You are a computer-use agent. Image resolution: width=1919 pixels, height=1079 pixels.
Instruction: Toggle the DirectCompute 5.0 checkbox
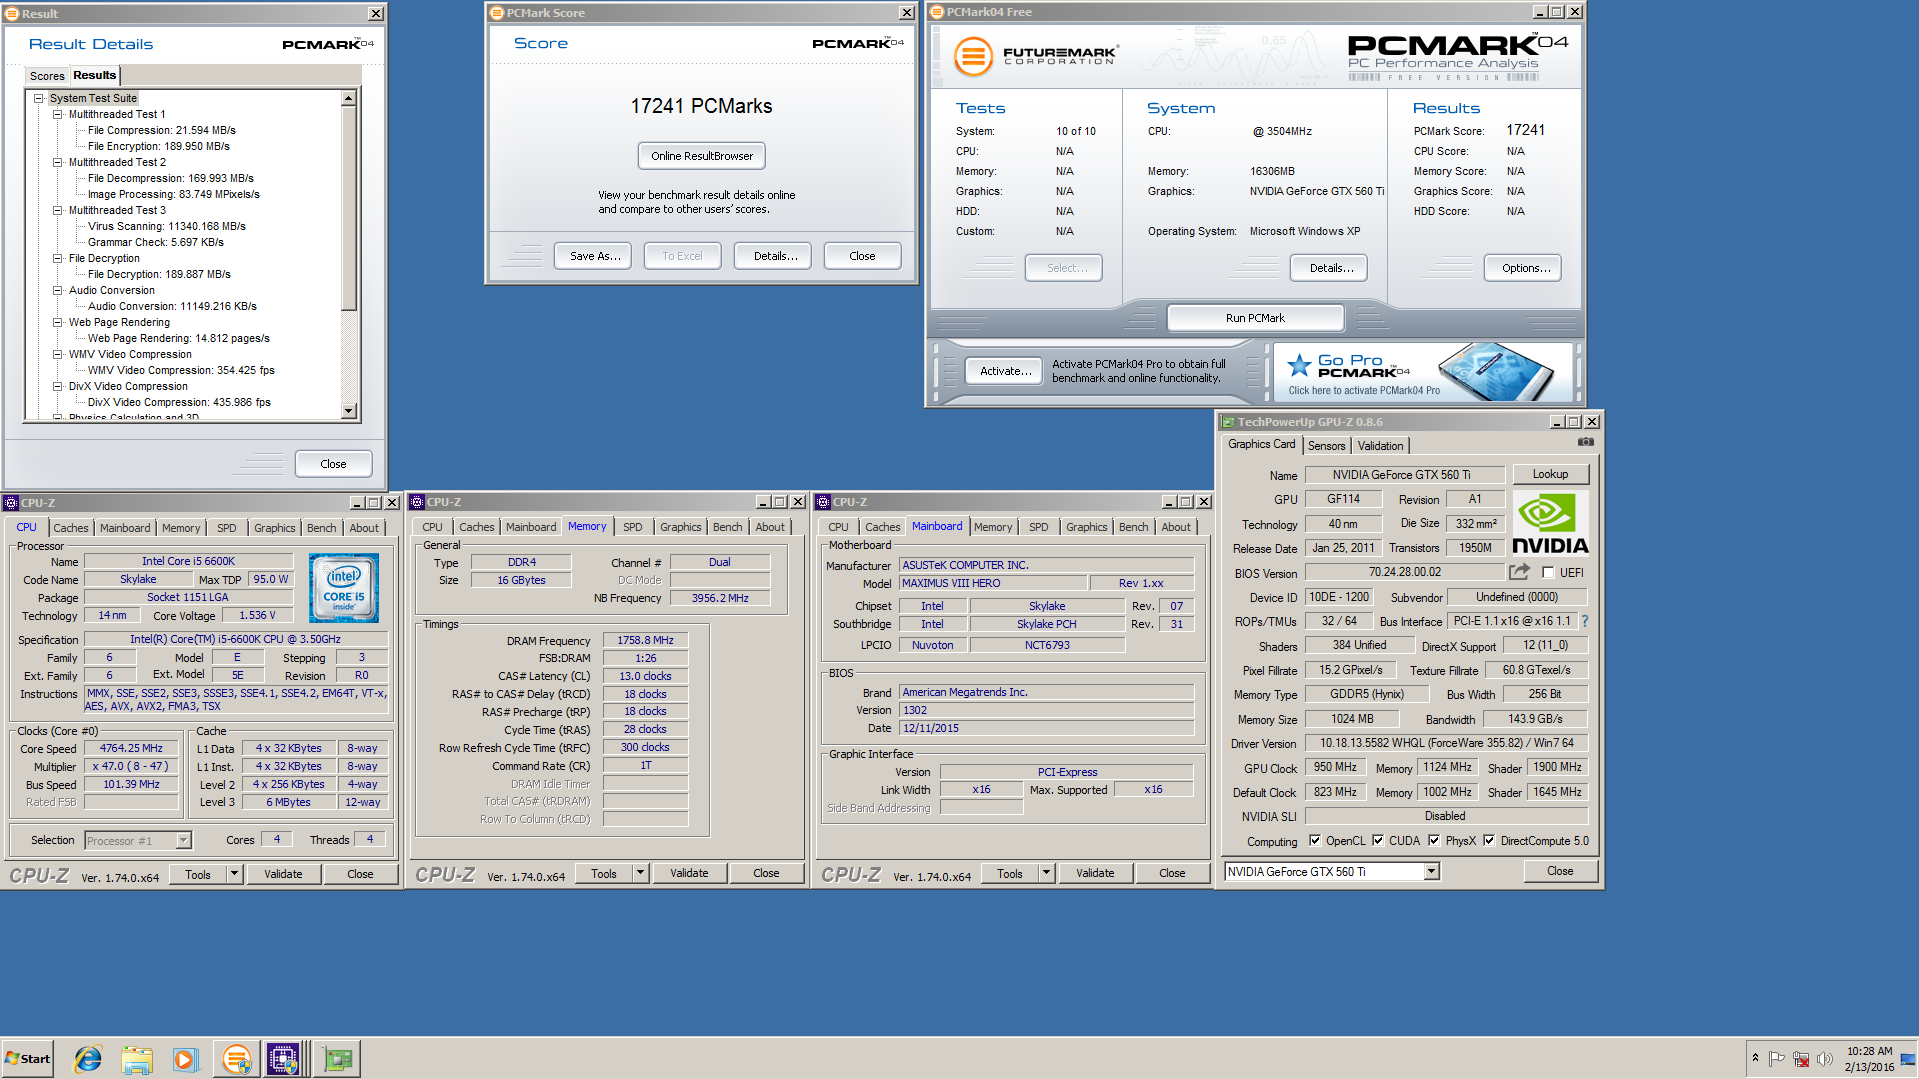(x=1489, y=841)
